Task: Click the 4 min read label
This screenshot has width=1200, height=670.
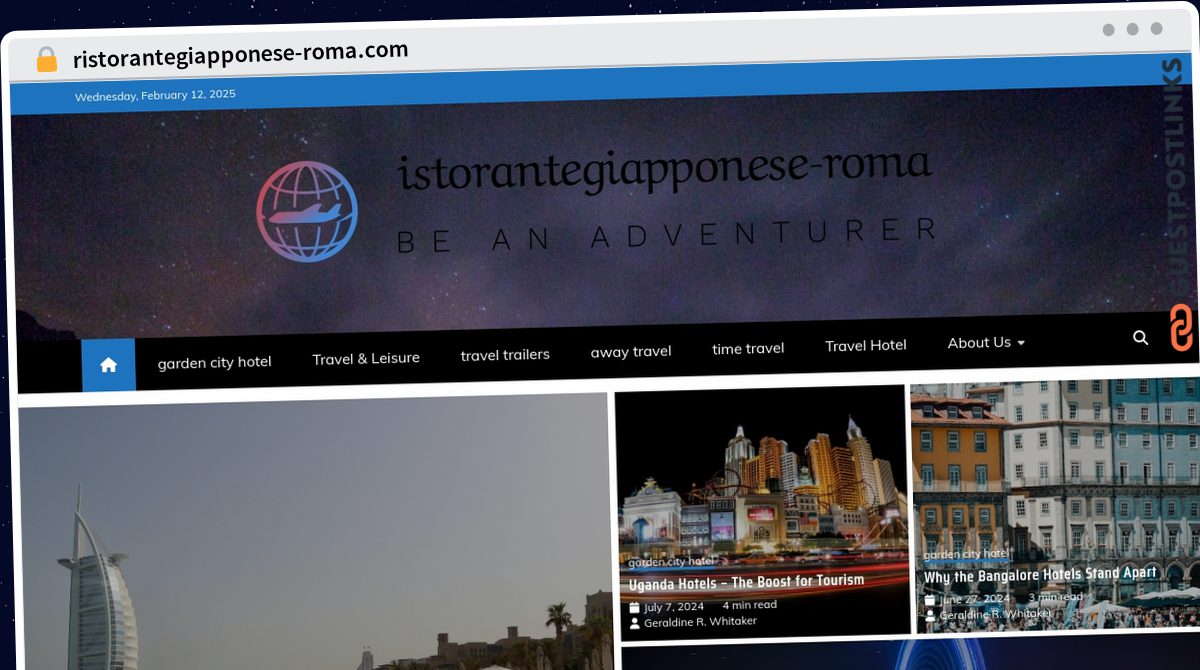Action: click(749, 604)
